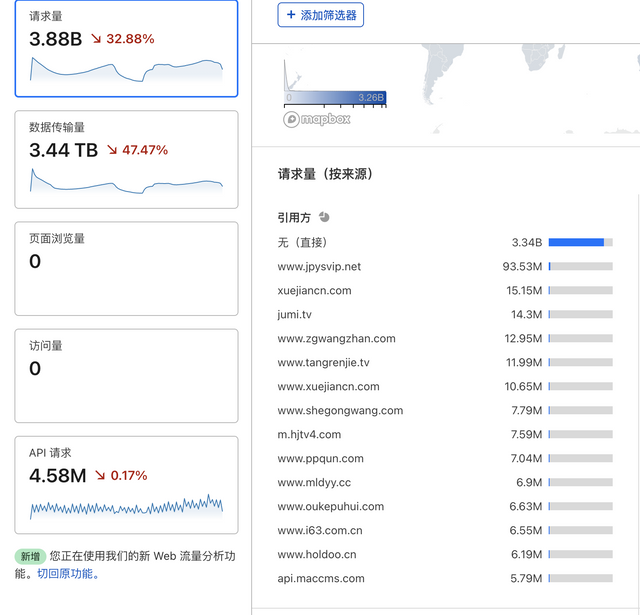Click the jumi.tv referrer entry
This screenshot has width=640, height=615.
coord(294,314)
